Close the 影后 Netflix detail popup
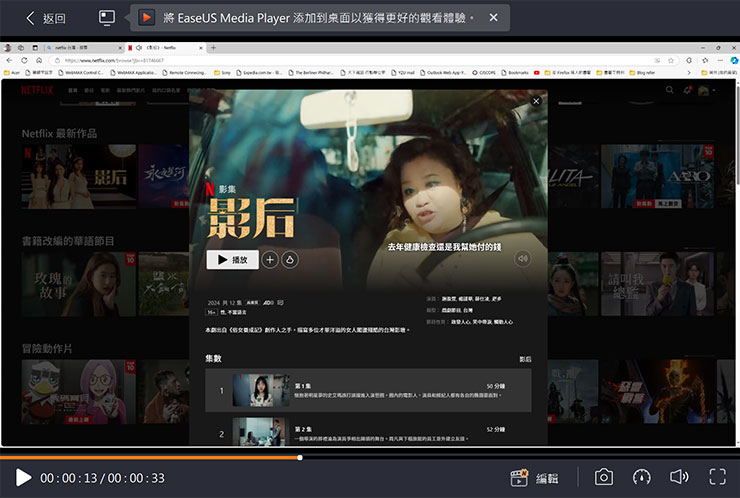740x498 pixels. [x=536, y=101]
